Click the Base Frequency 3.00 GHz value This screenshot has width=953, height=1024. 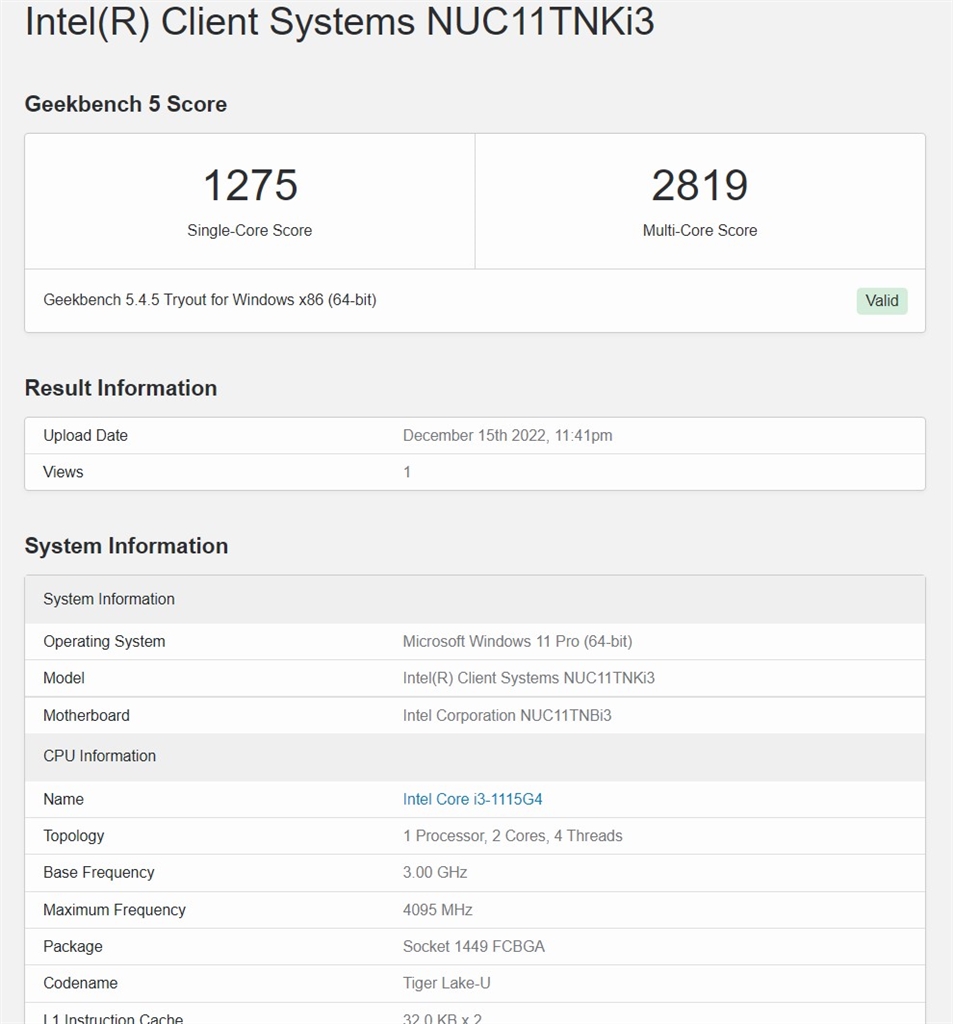tap(435, 873)
